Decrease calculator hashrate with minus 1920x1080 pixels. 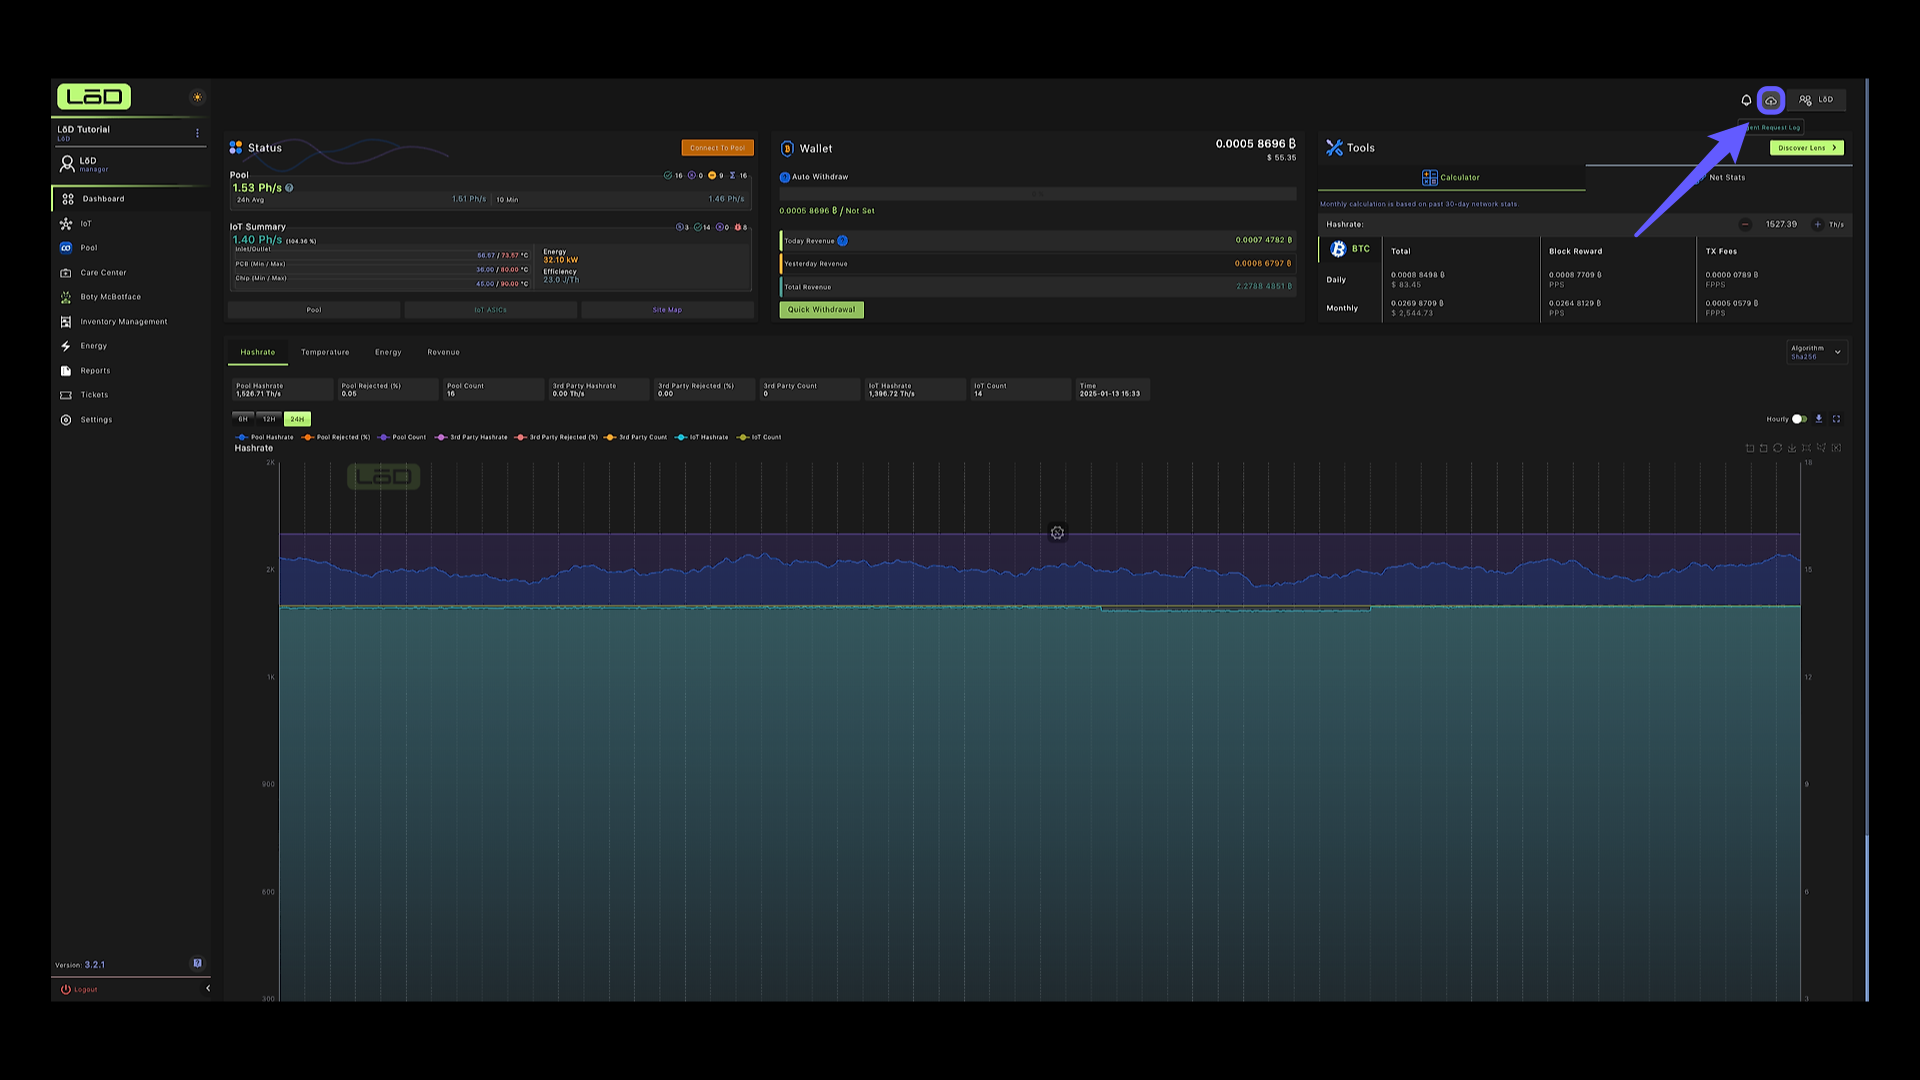tap(1745, 225)
